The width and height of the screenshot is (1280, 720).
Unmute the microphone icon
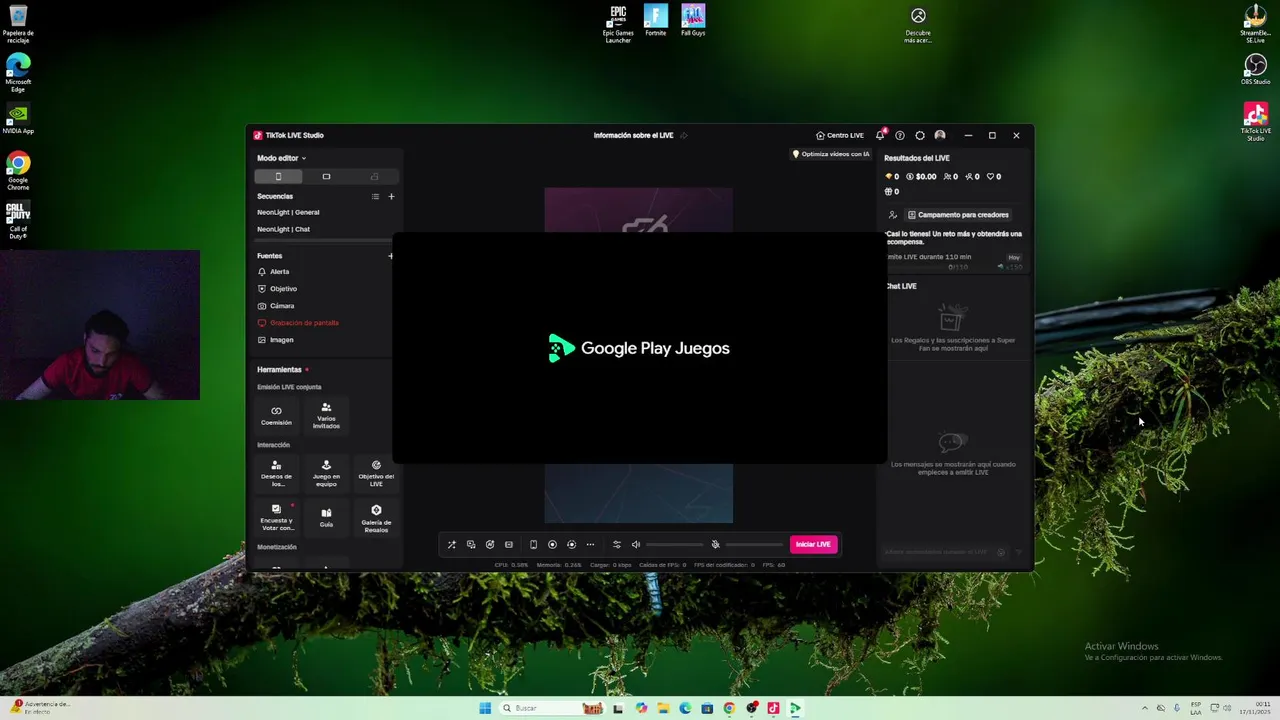pyautogui.click(x=715, y=545)
